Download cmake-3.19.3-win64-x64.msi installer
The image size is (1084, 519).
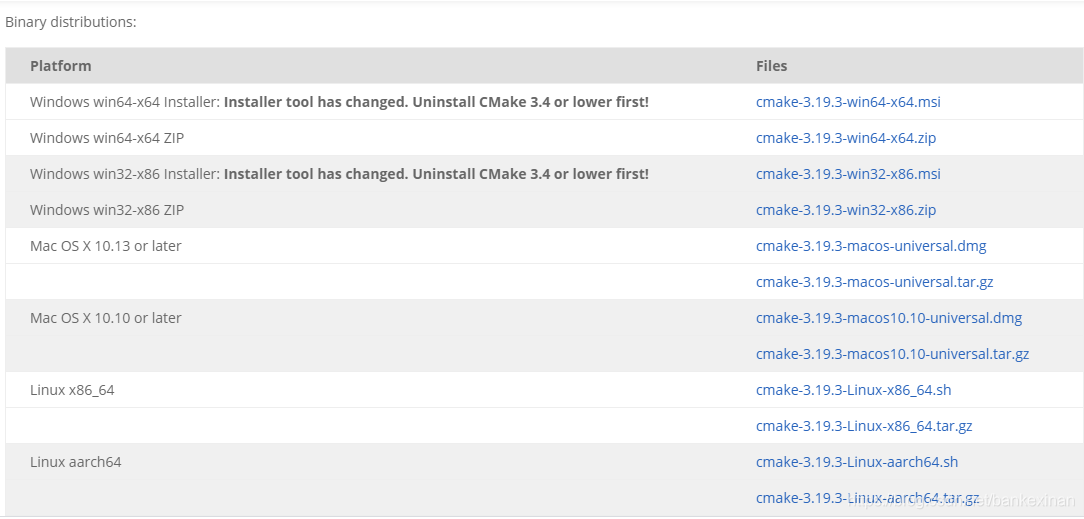pyautogui.click(x=848, y=102)
